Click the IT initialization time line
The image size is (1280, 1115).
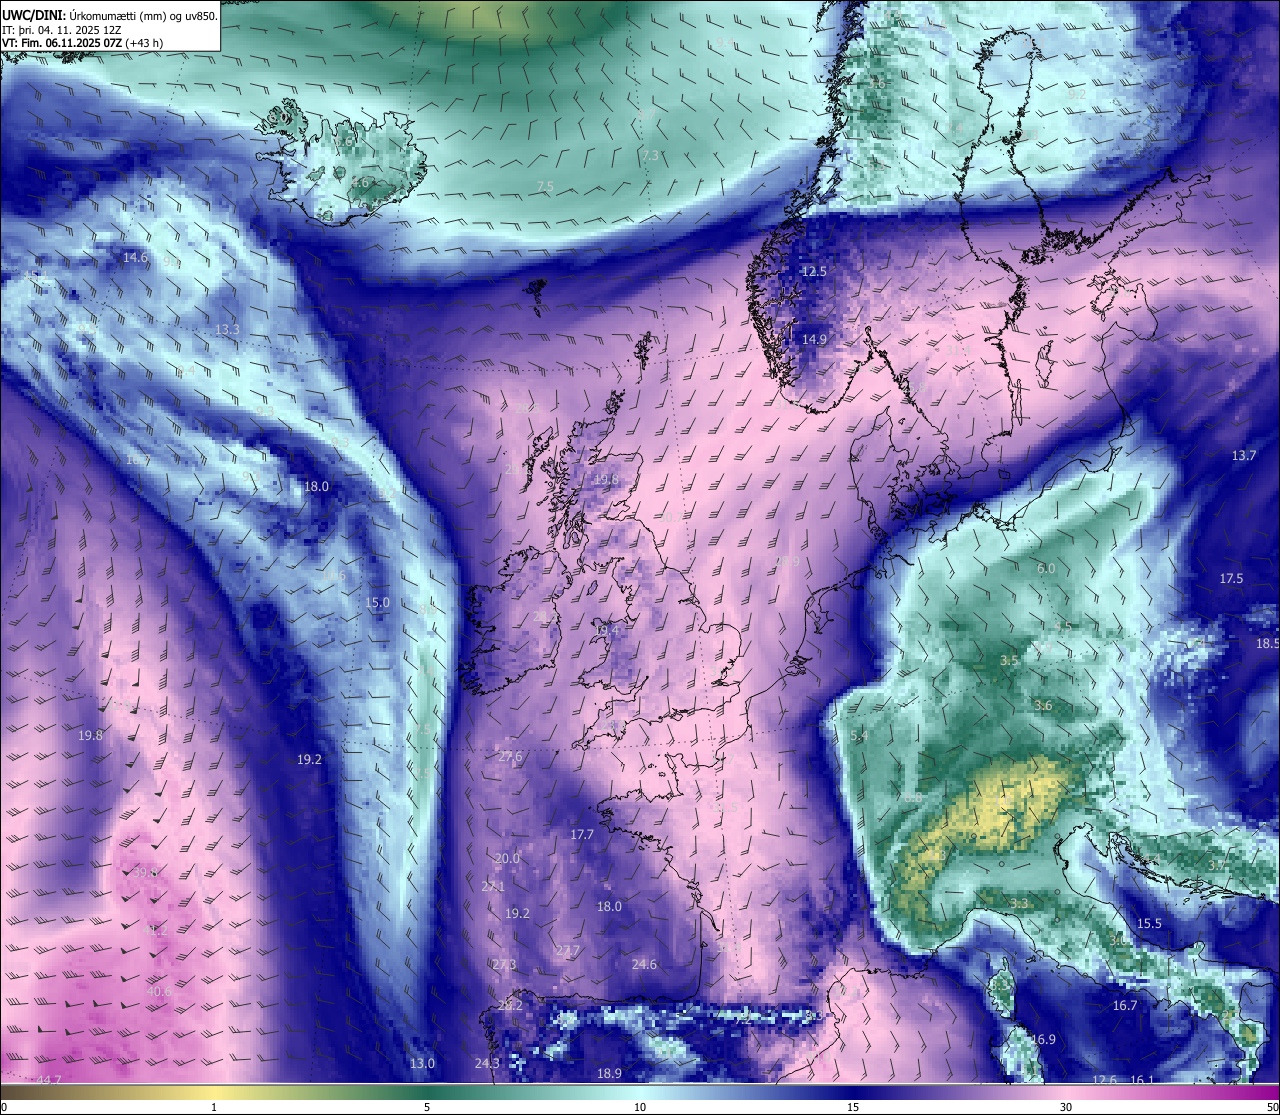click(63, 29)
